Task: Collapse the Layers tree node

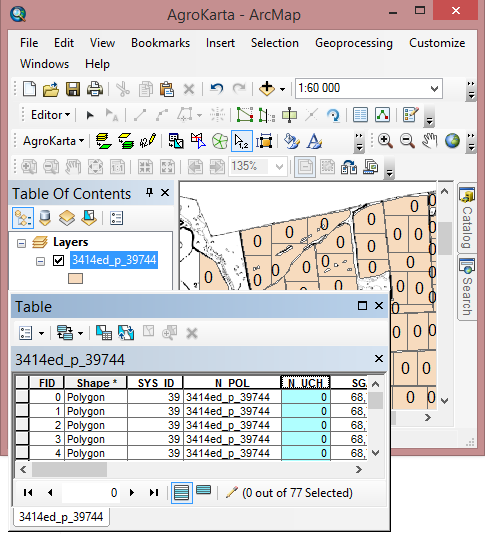Action: coord(21,244)
